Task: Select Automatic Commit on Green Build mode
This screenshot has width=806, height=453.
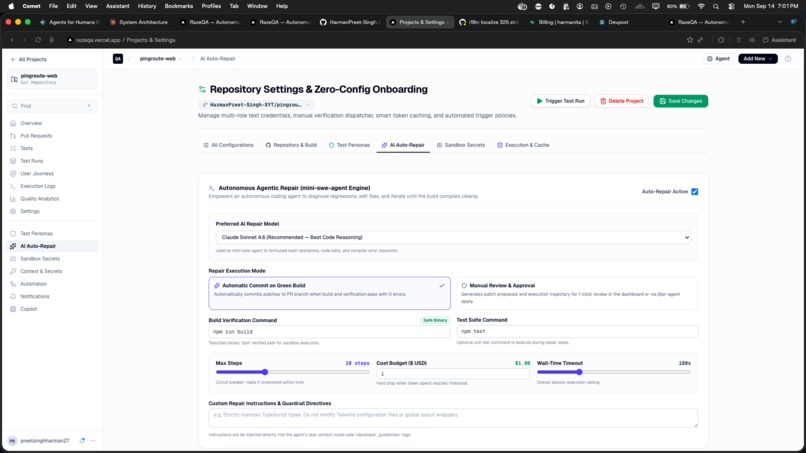Action: click(x=329, y=293)
